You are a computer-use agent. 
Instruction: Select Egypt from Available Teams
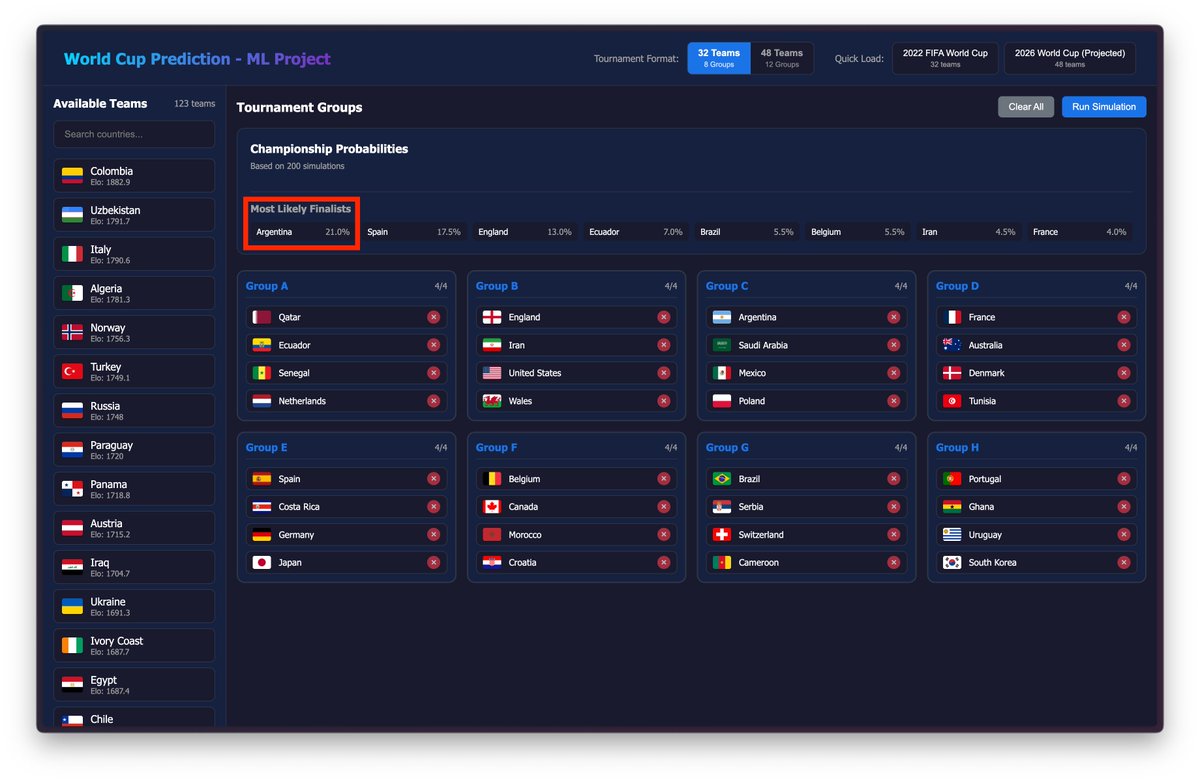(x=134, y=684)
